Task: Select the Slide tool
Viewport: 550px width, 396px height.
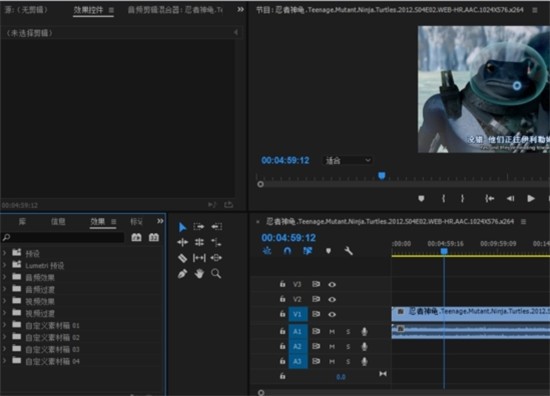Action: coord(216,258)
